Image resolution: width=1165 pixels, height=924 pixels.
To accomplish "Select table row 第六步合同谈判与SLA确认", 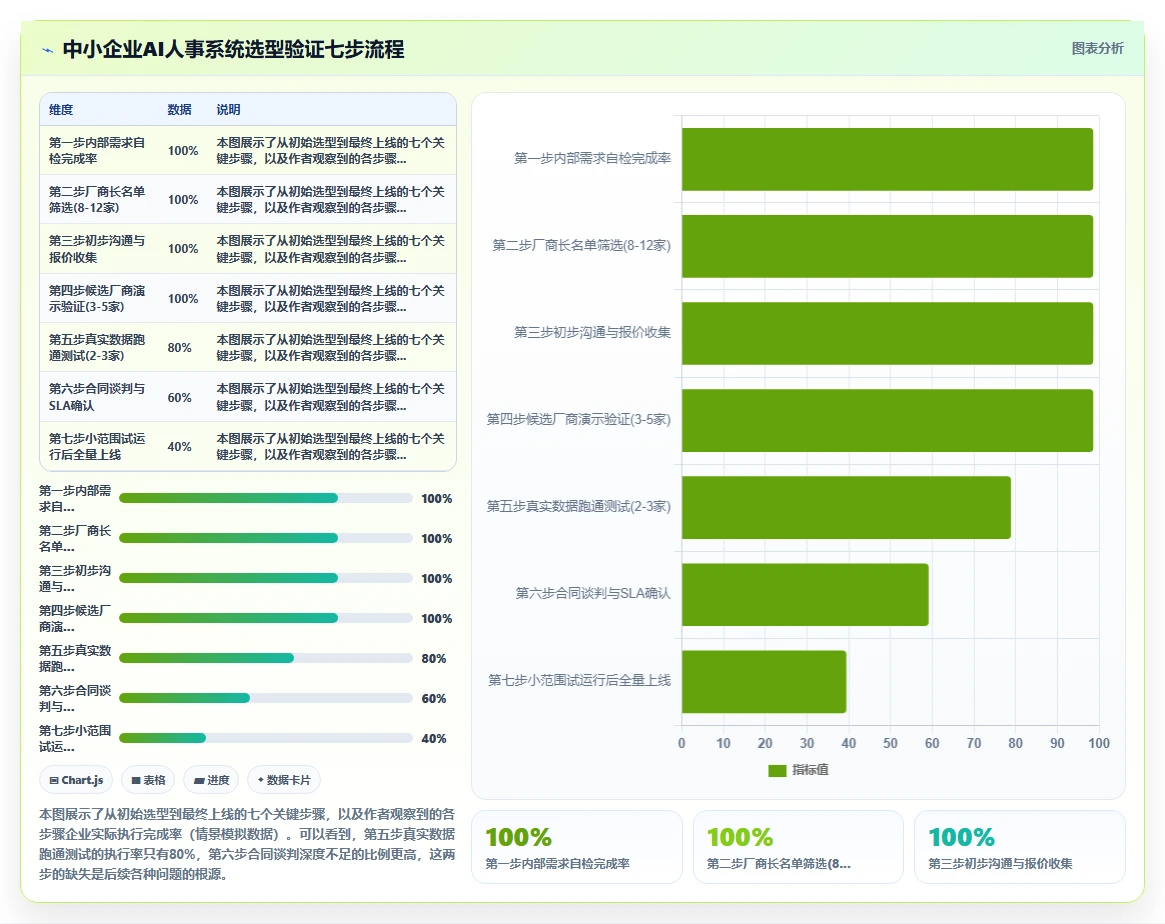I will point(247,397).
